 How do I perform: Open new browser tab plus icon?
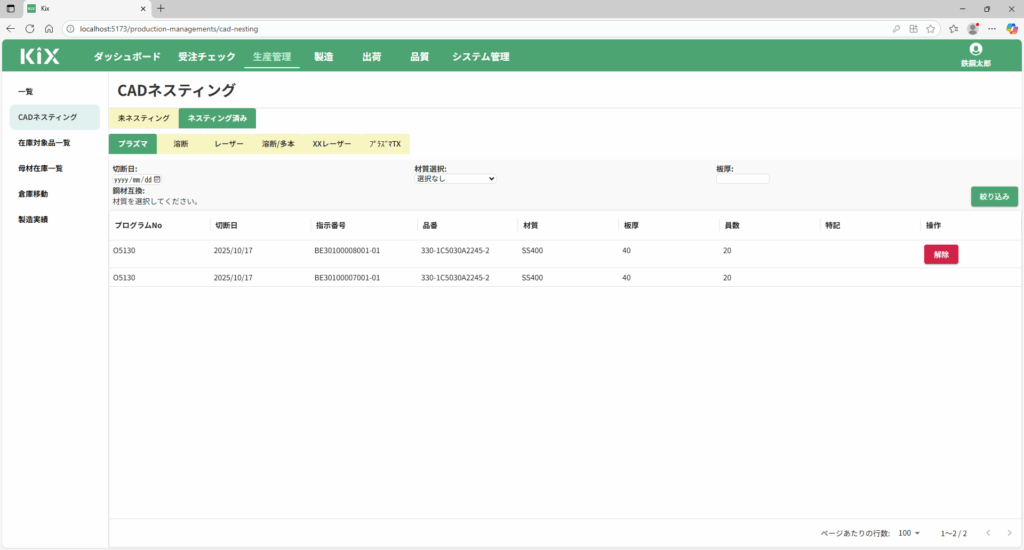(161, 8)
